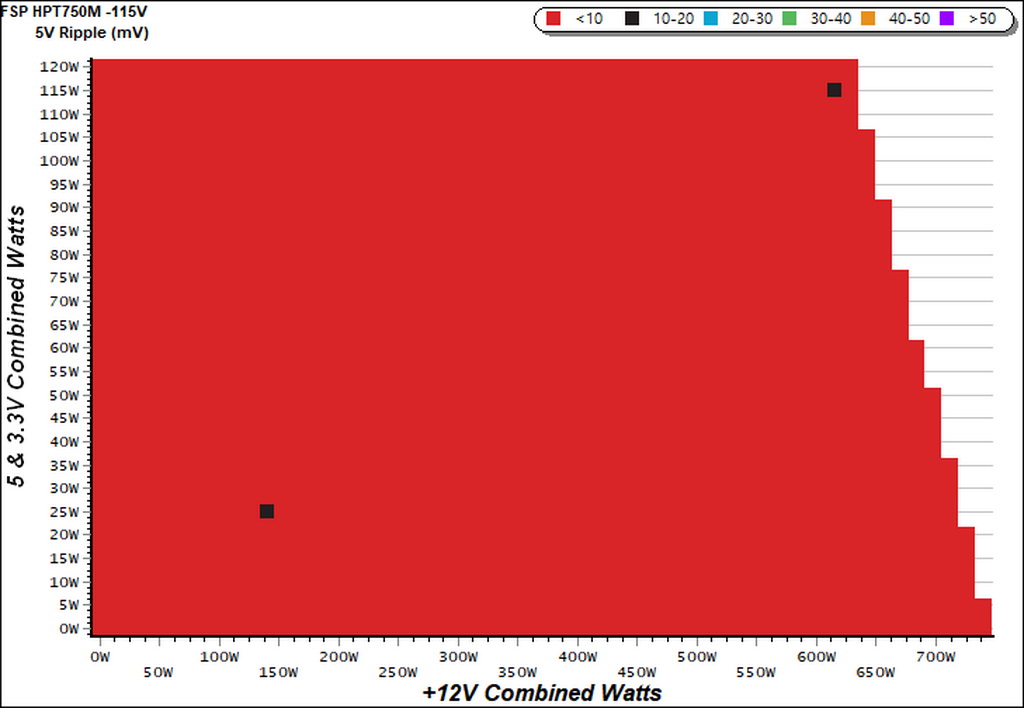Screen dimensions: 1024x708
Task: Click the '30-40' legend text
Action: point(831,19)
